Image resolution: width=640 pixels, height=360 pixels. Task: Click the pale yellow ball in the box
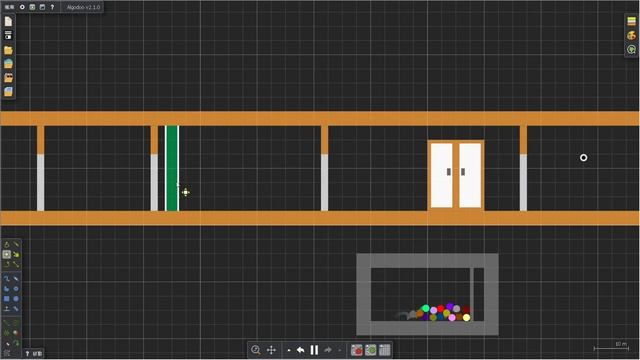tap(467, 317)
